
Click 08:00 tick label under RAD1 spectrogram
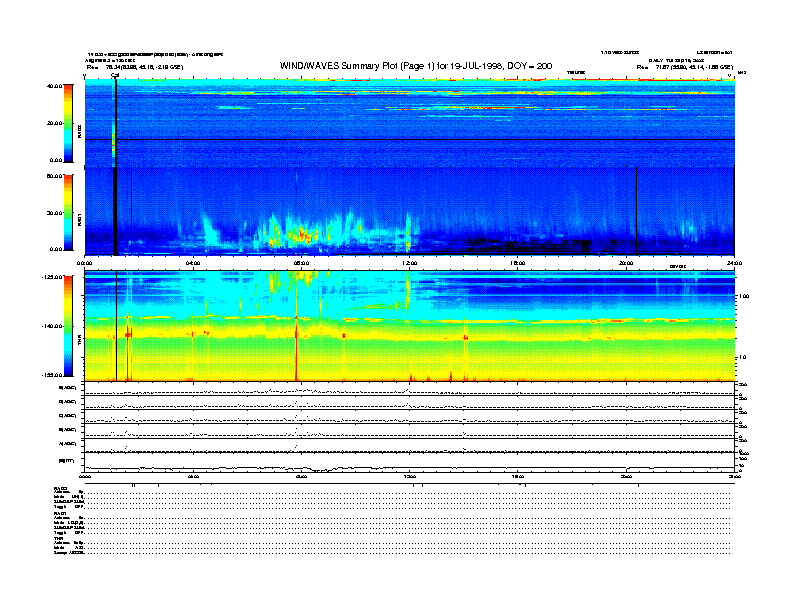click(x=301, y=263)
